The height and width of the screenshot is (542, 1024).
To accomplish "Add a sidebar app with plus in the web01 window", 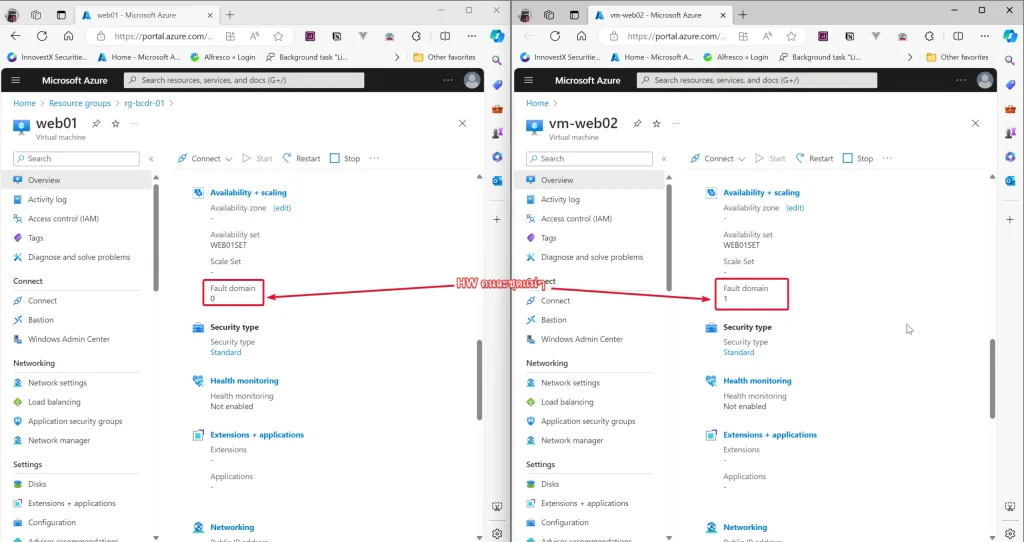I will [x=497, y=219].
